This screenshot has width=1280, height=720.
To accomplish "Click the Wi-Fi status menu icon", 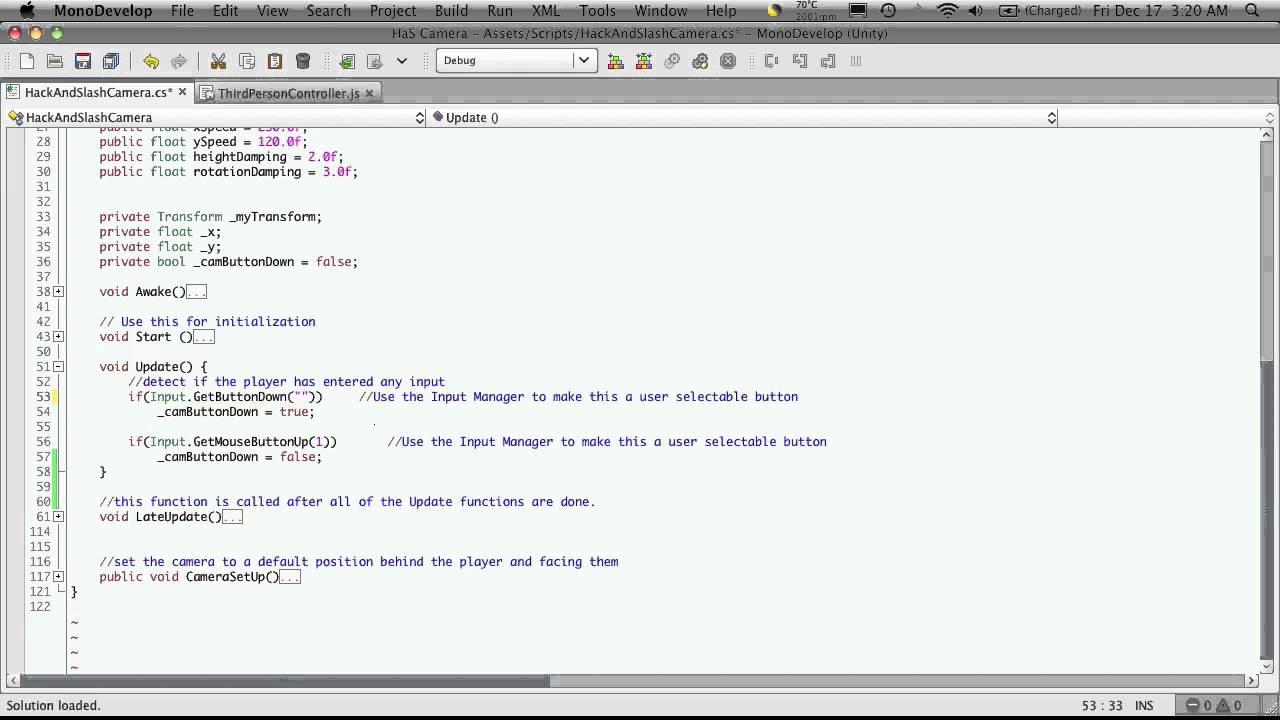I will click(947, 11).
